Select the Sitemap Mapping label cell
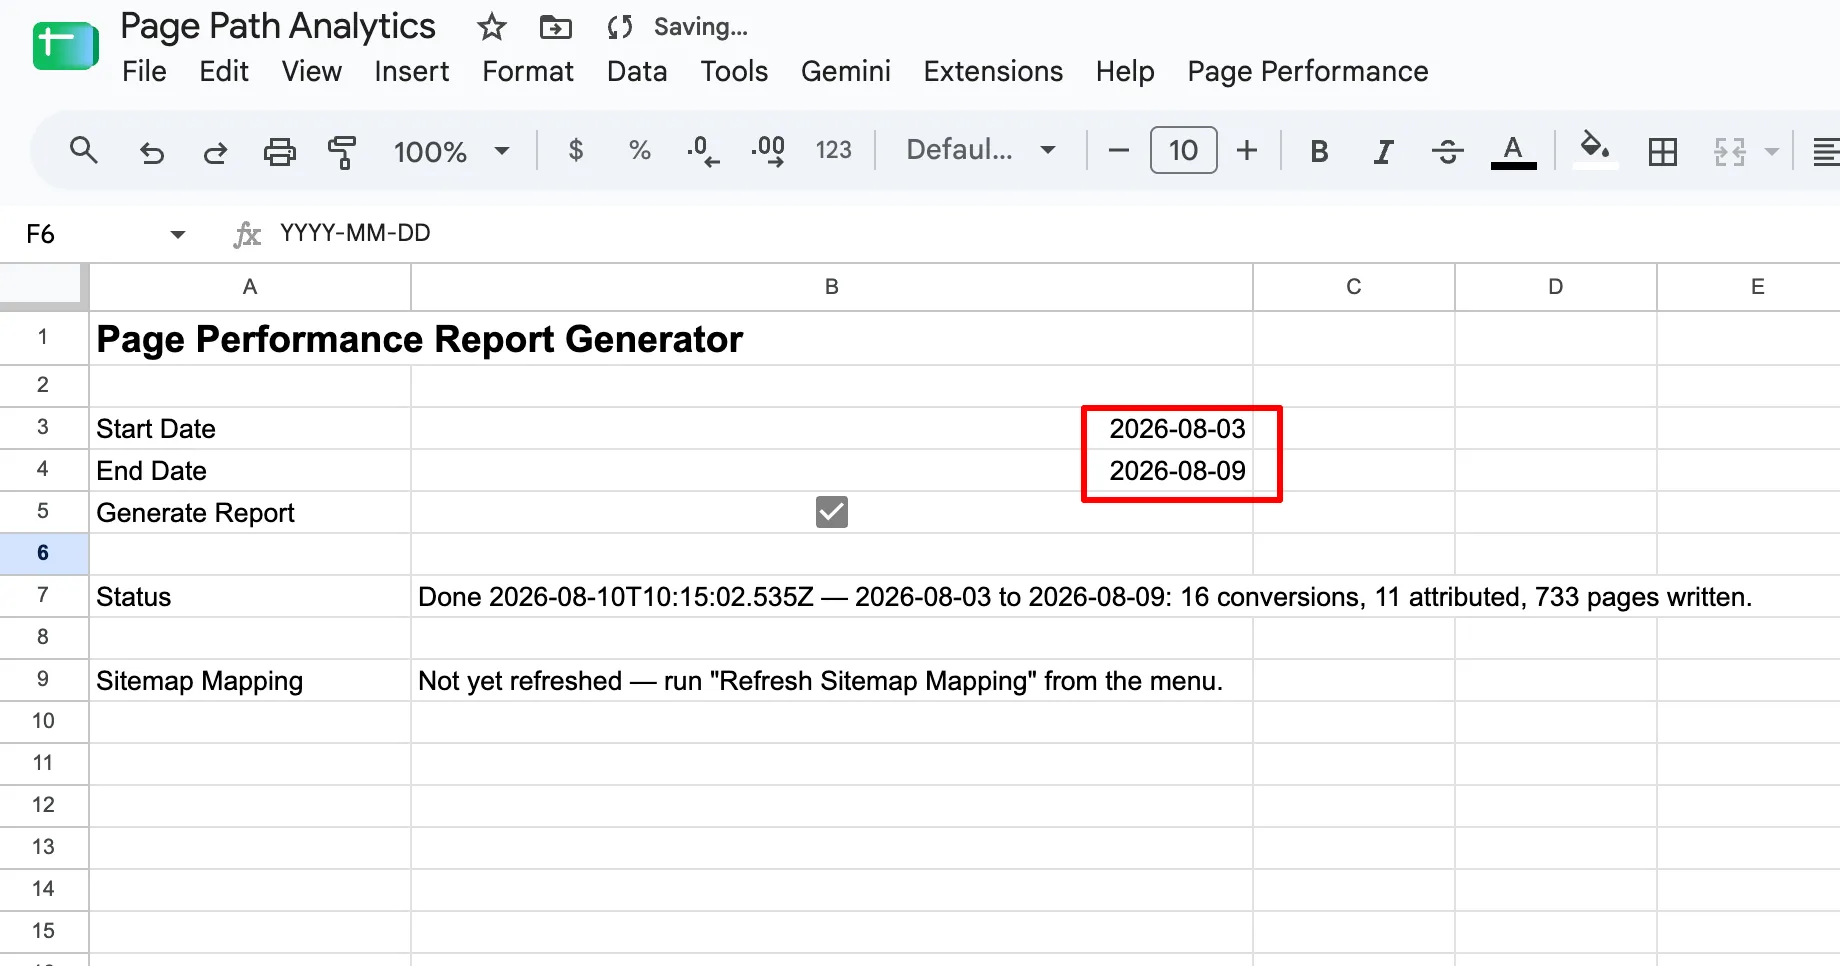Image resolution: width=1840 pixels, height=966 pixels. [x=250, y=680]
